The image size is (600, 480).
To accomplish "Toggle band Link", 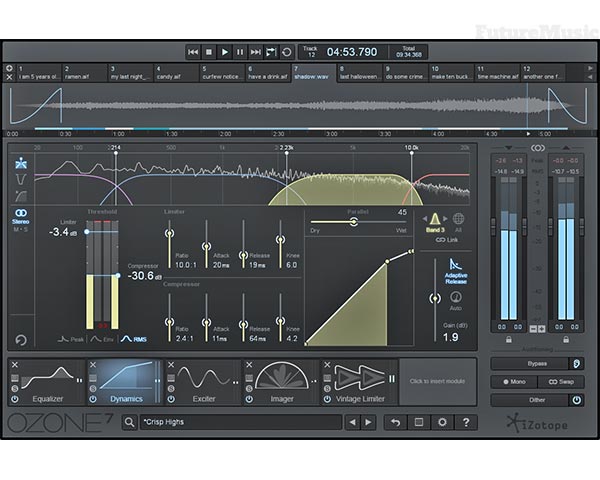I will coord(447,240).
